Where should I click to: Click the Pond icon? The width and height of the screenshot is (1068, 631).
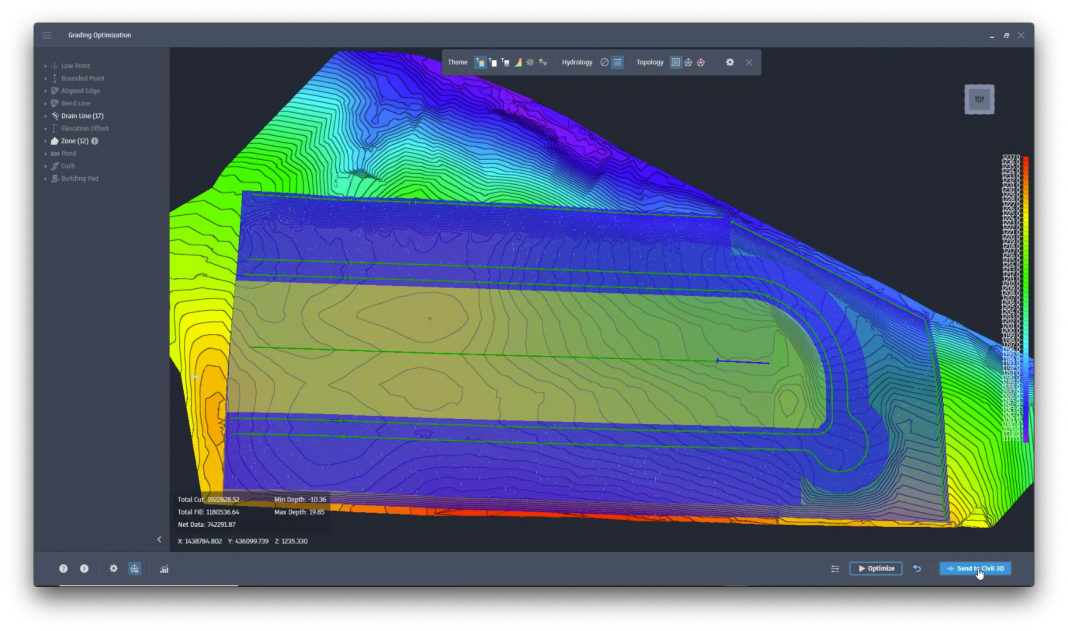coord(54,153)
